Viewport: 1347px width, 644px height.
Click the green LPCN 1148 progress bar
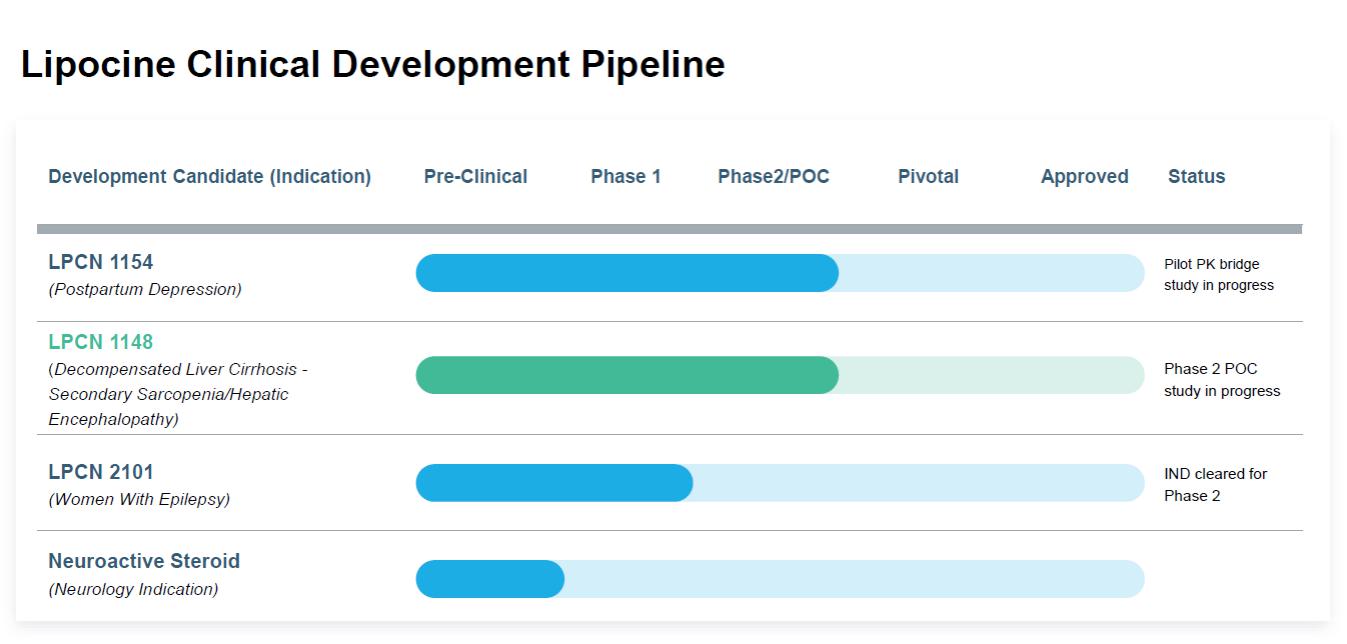(627, 375)
